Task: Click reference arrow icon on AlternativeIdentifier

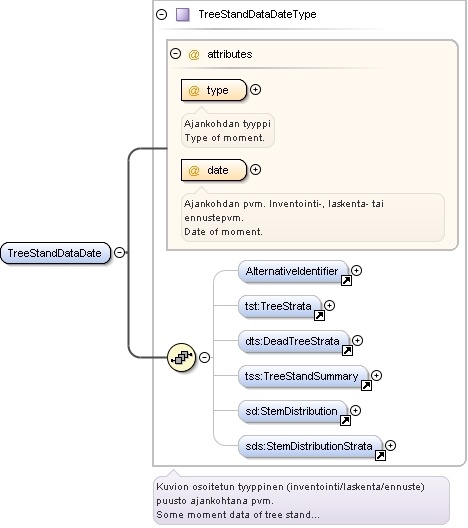Action: click(x=346, y=280)
